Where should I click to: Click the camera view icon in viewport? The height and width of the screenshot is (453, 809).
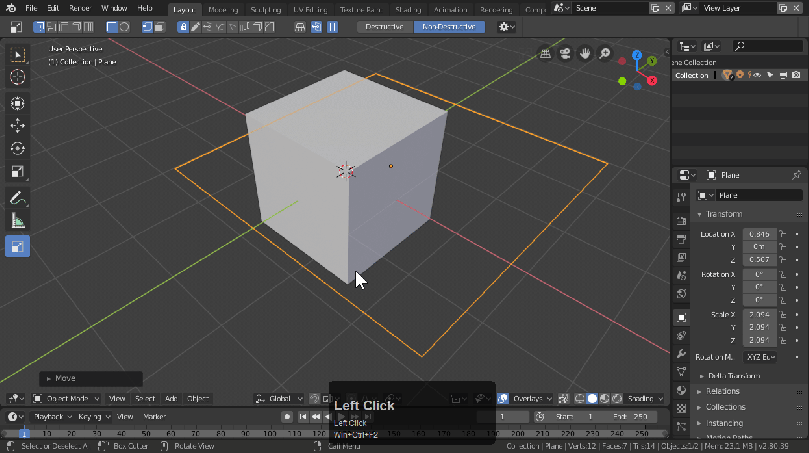[566, 53]
